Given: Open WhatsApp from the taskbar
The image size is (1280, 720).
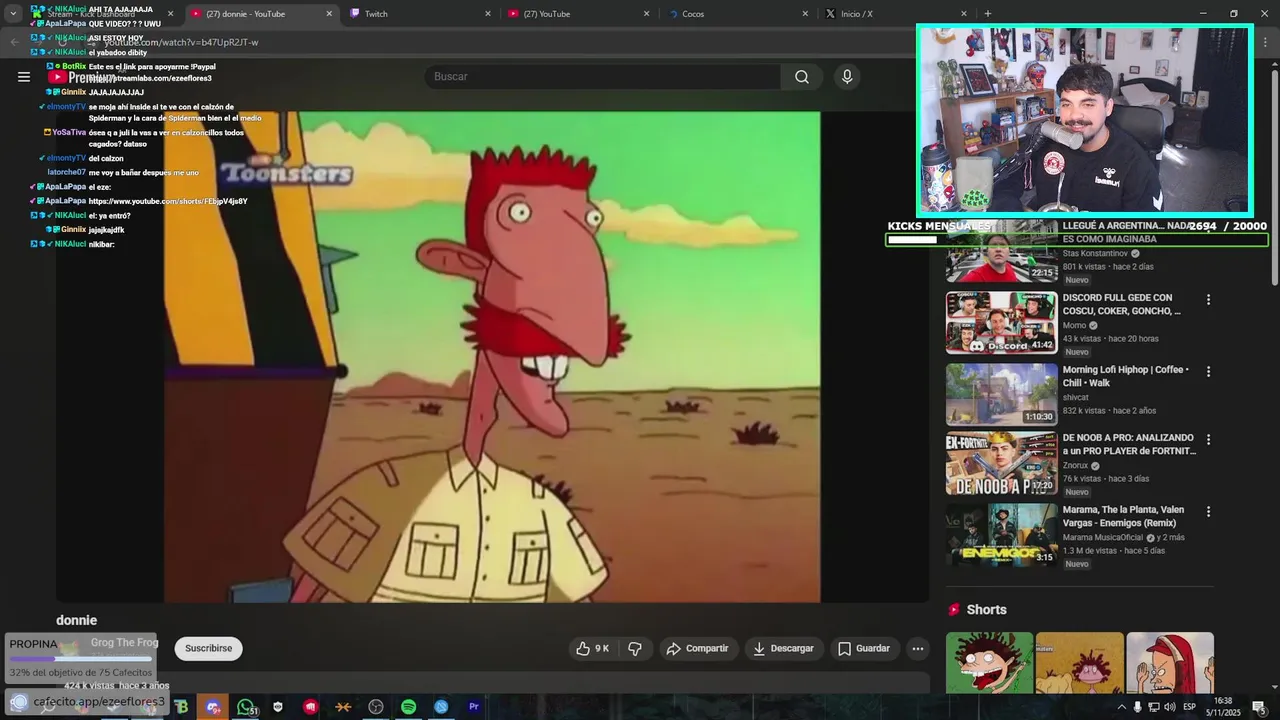Looking at the screenshot, I should coord(246,707).
